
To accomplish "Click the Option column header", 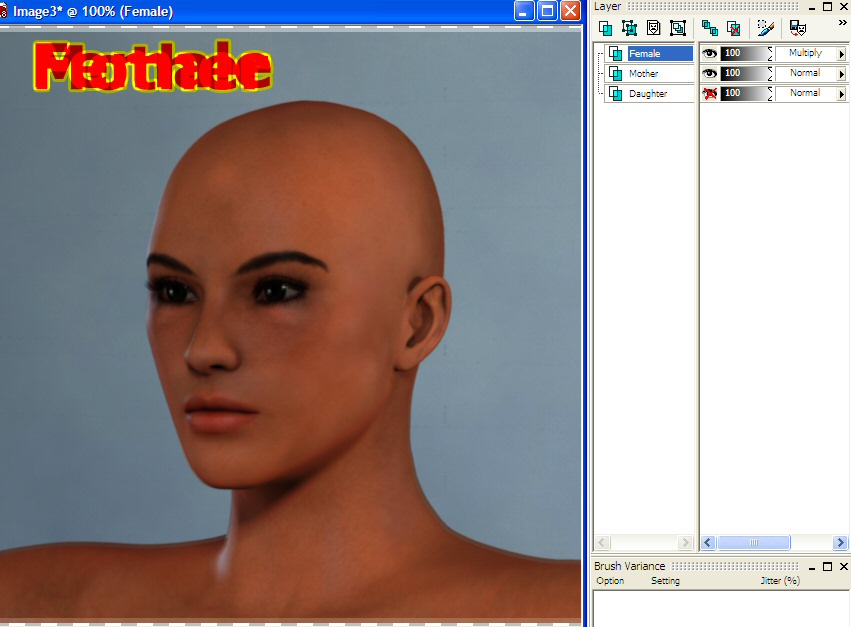I will (x=610, y=581).
